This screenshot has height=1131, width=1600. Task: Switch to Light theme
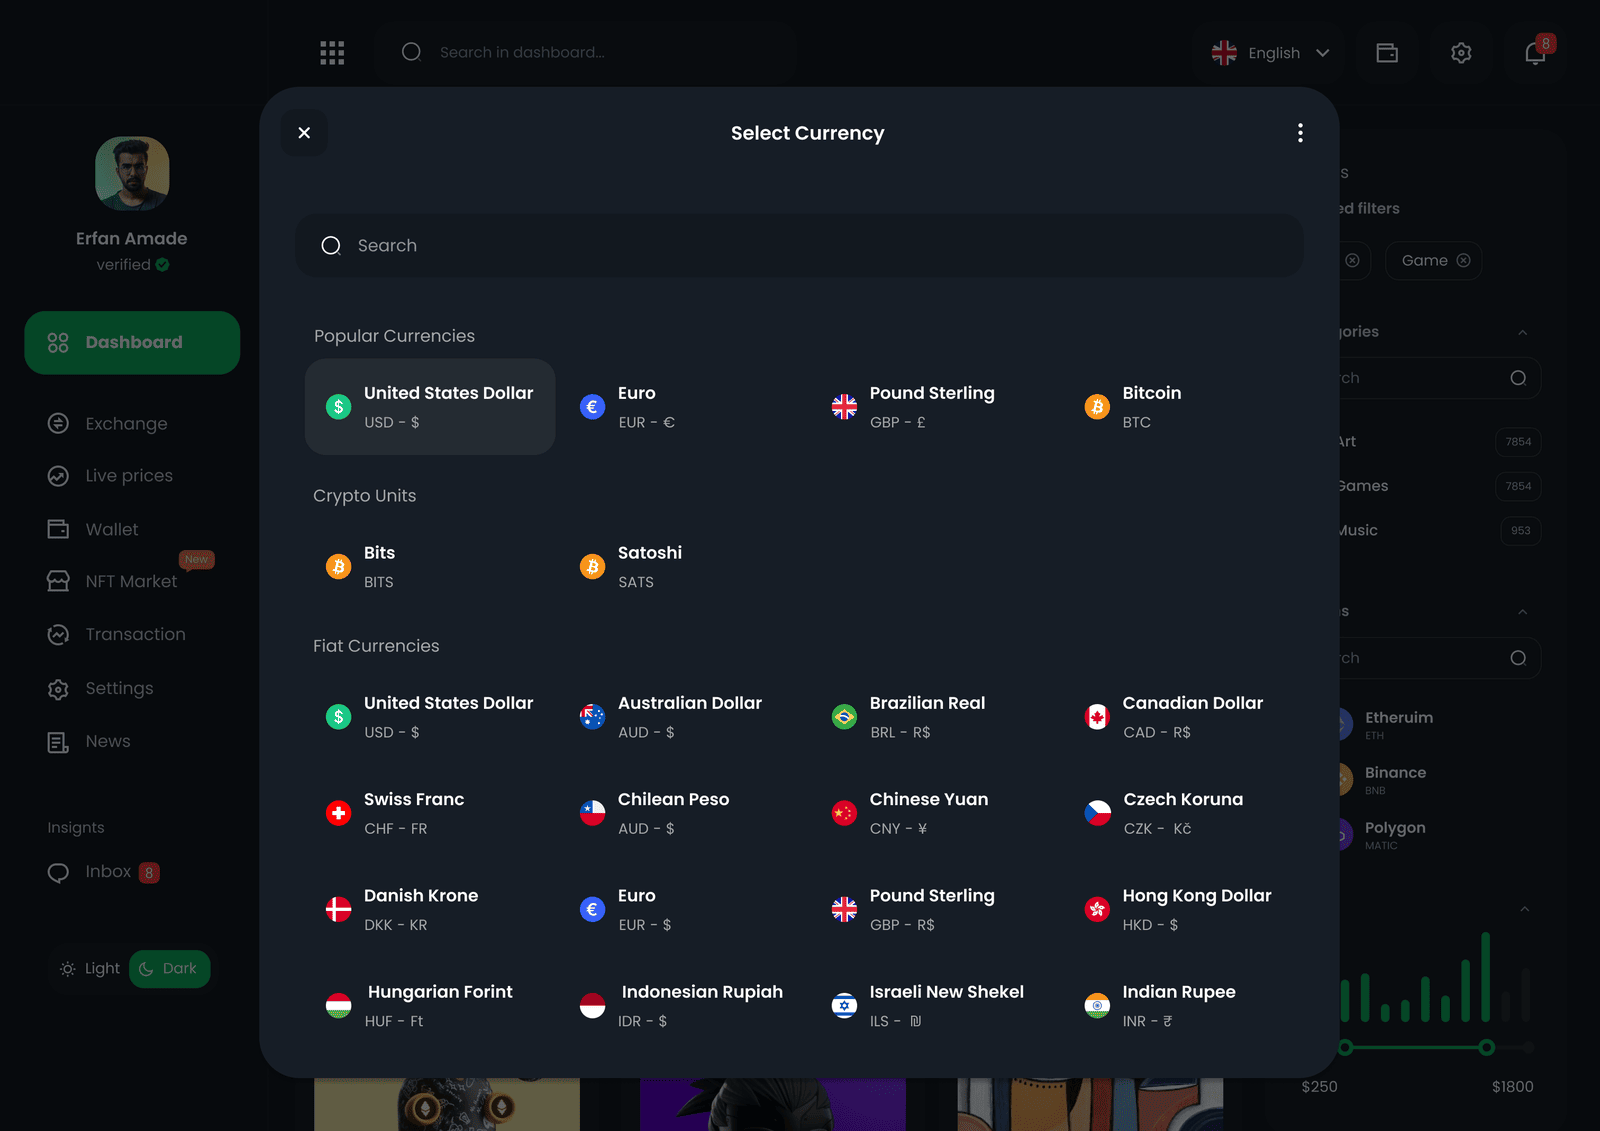click(89, 968)
